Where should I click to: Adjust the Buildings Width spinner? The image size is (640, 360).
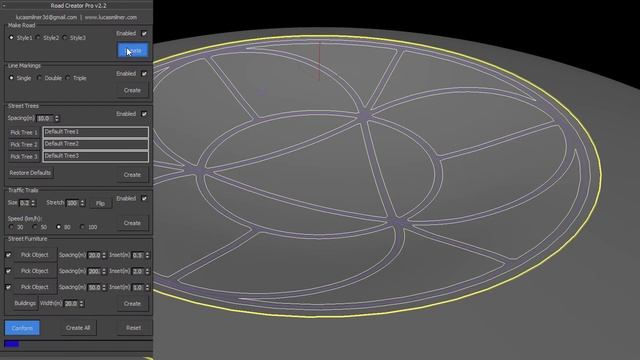coord(82,304)
